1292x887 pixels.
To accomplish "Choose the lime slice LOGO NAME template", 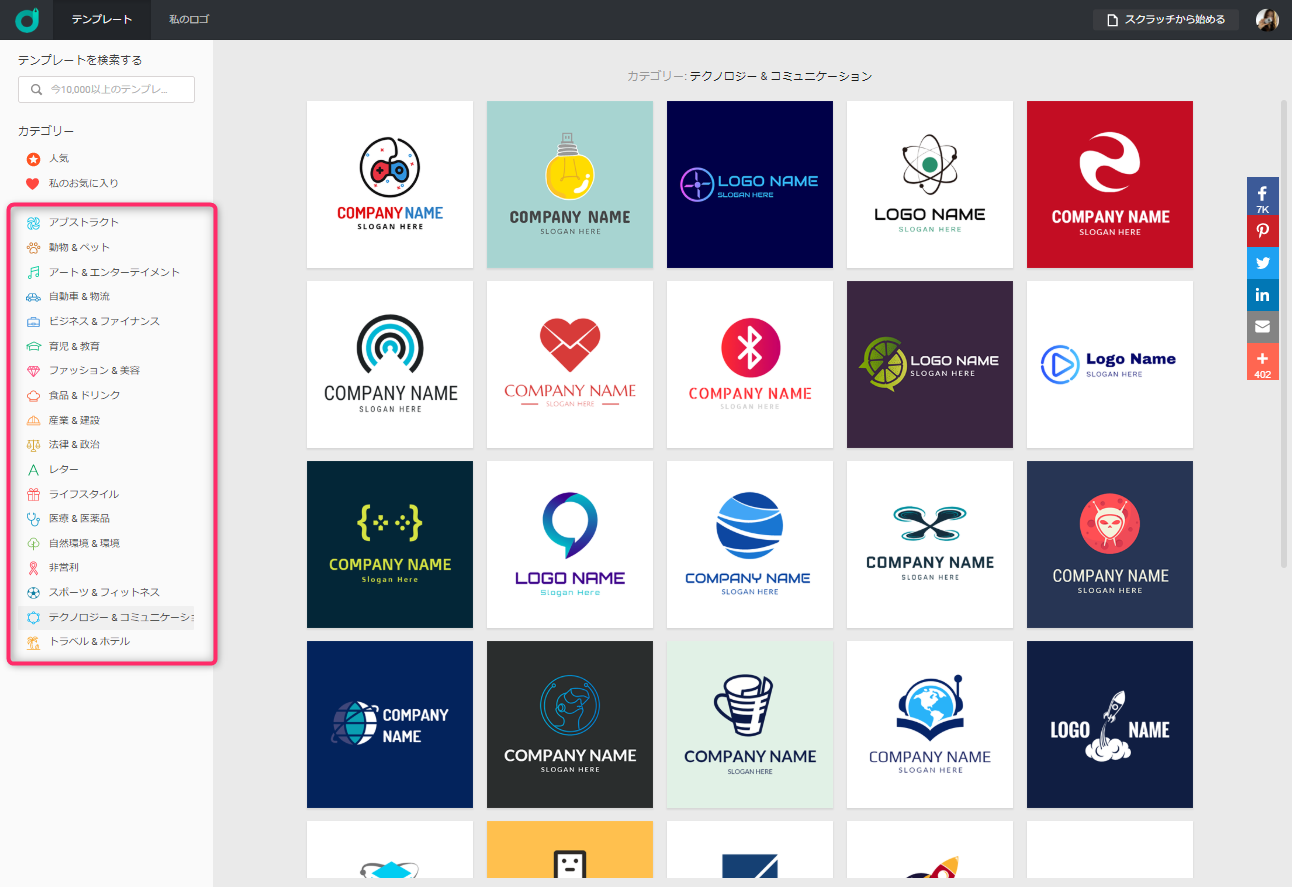I will (x=930, y=364).
